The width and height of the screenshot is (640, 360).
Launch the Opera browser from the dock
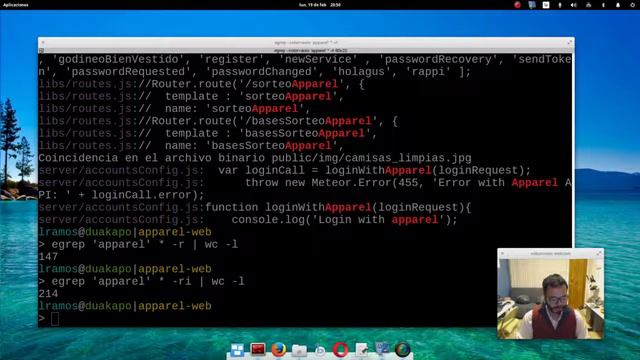point(340,350)
